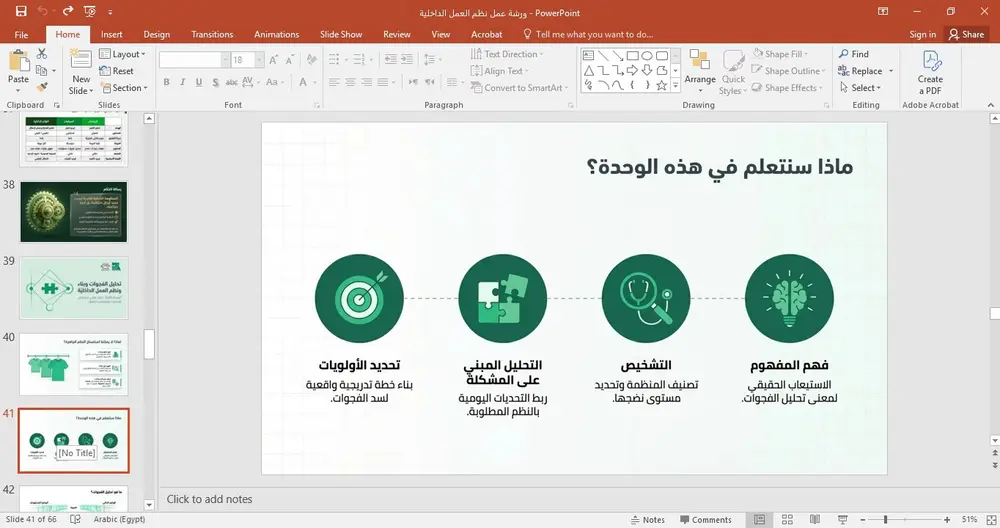
Task: Open Comments pane from status bar
Action: click(706, 520)
